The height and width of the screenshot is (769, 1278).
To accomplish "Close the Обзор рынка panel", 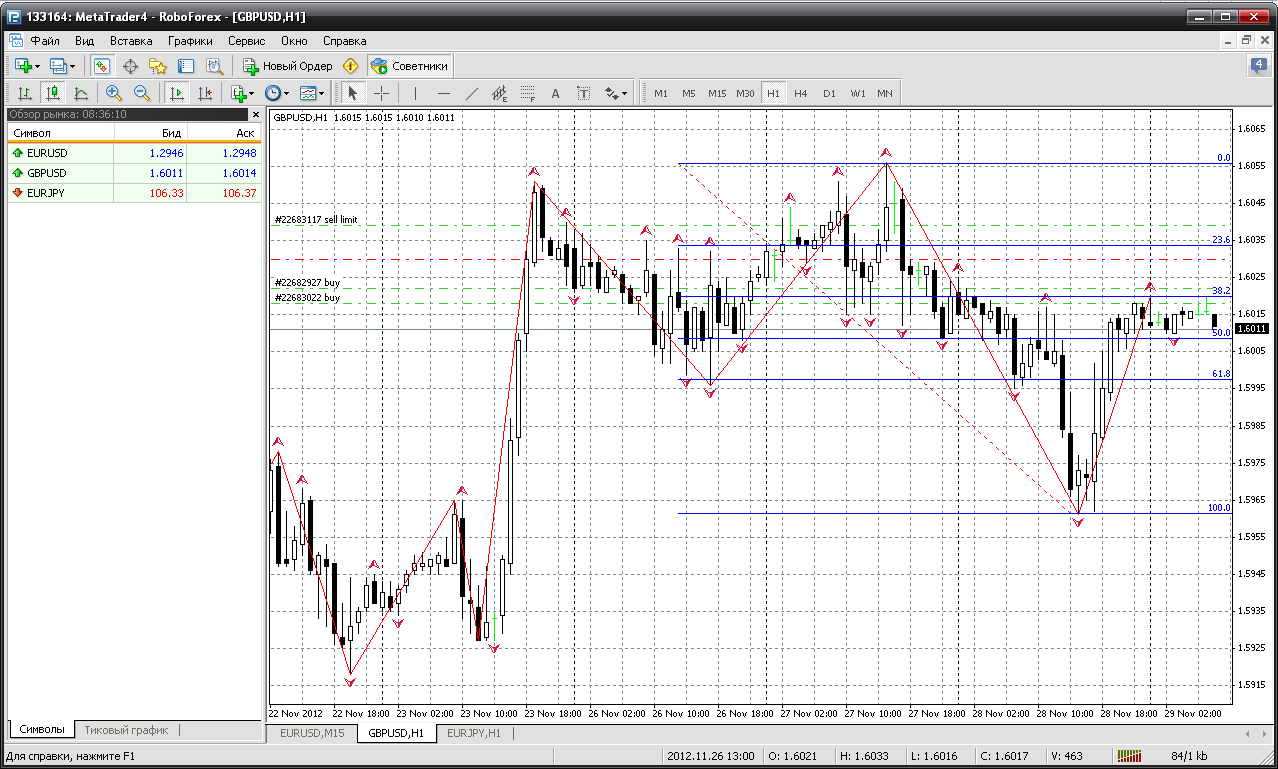I will pos(255,114).
